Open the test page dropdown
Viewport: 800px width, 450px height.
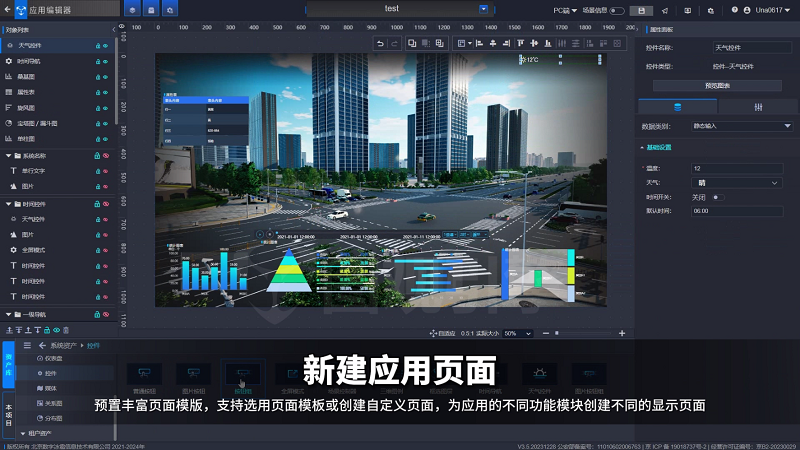click(483, 9)
